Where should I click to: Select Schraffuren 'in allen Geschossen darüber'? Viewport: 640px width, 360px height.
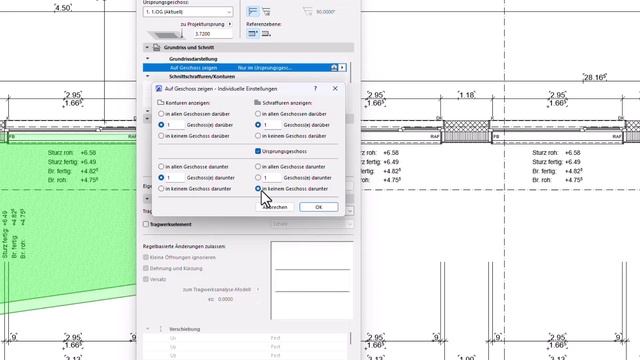pos(258,113)
